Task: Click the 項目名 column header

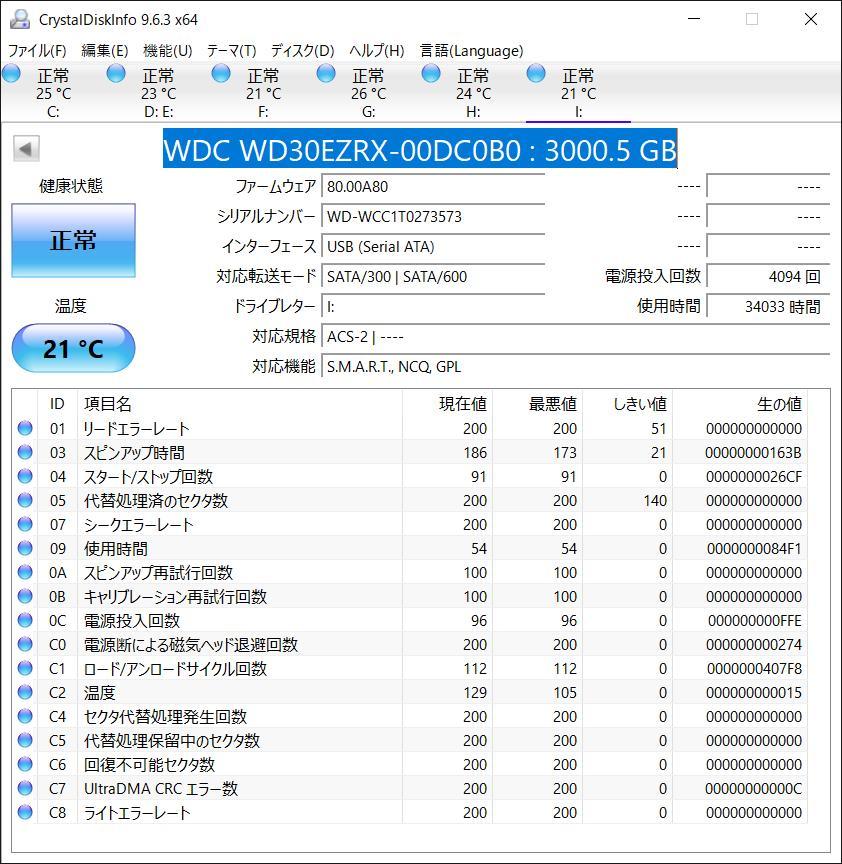Action: tap(108, 404)
